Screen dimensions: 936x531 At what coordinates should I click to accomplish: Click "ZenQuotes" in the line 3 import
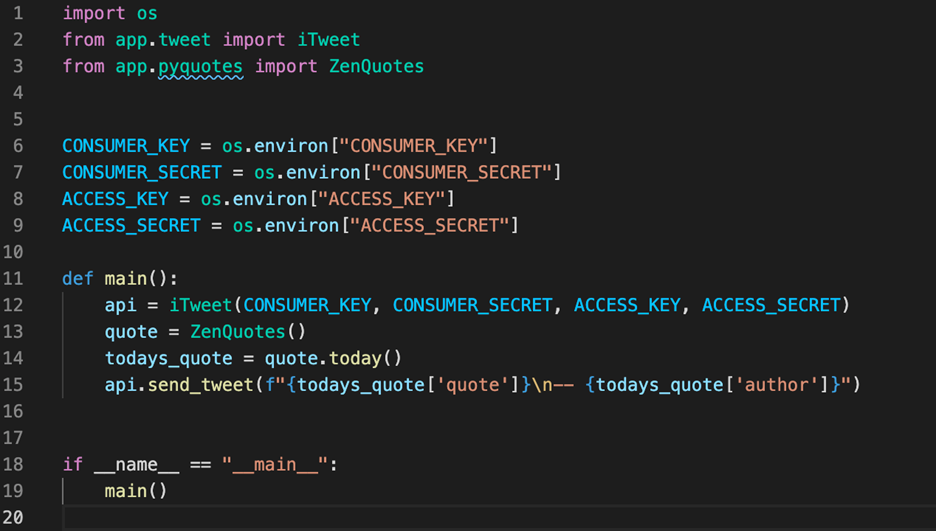377,66
